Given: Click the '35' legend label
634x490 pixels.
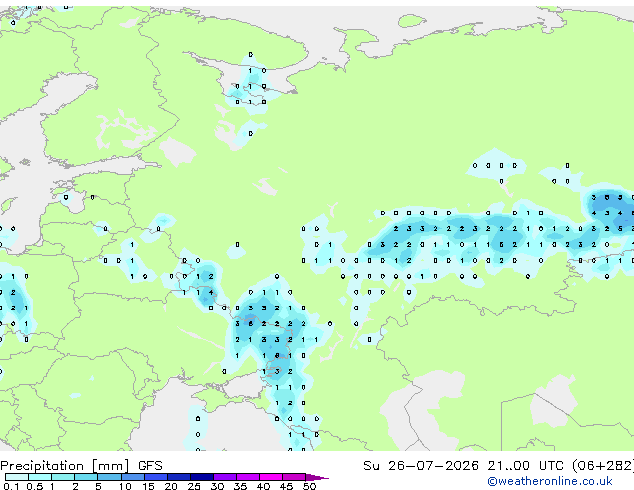Looking at the screenshot, I should pos(240,486).
